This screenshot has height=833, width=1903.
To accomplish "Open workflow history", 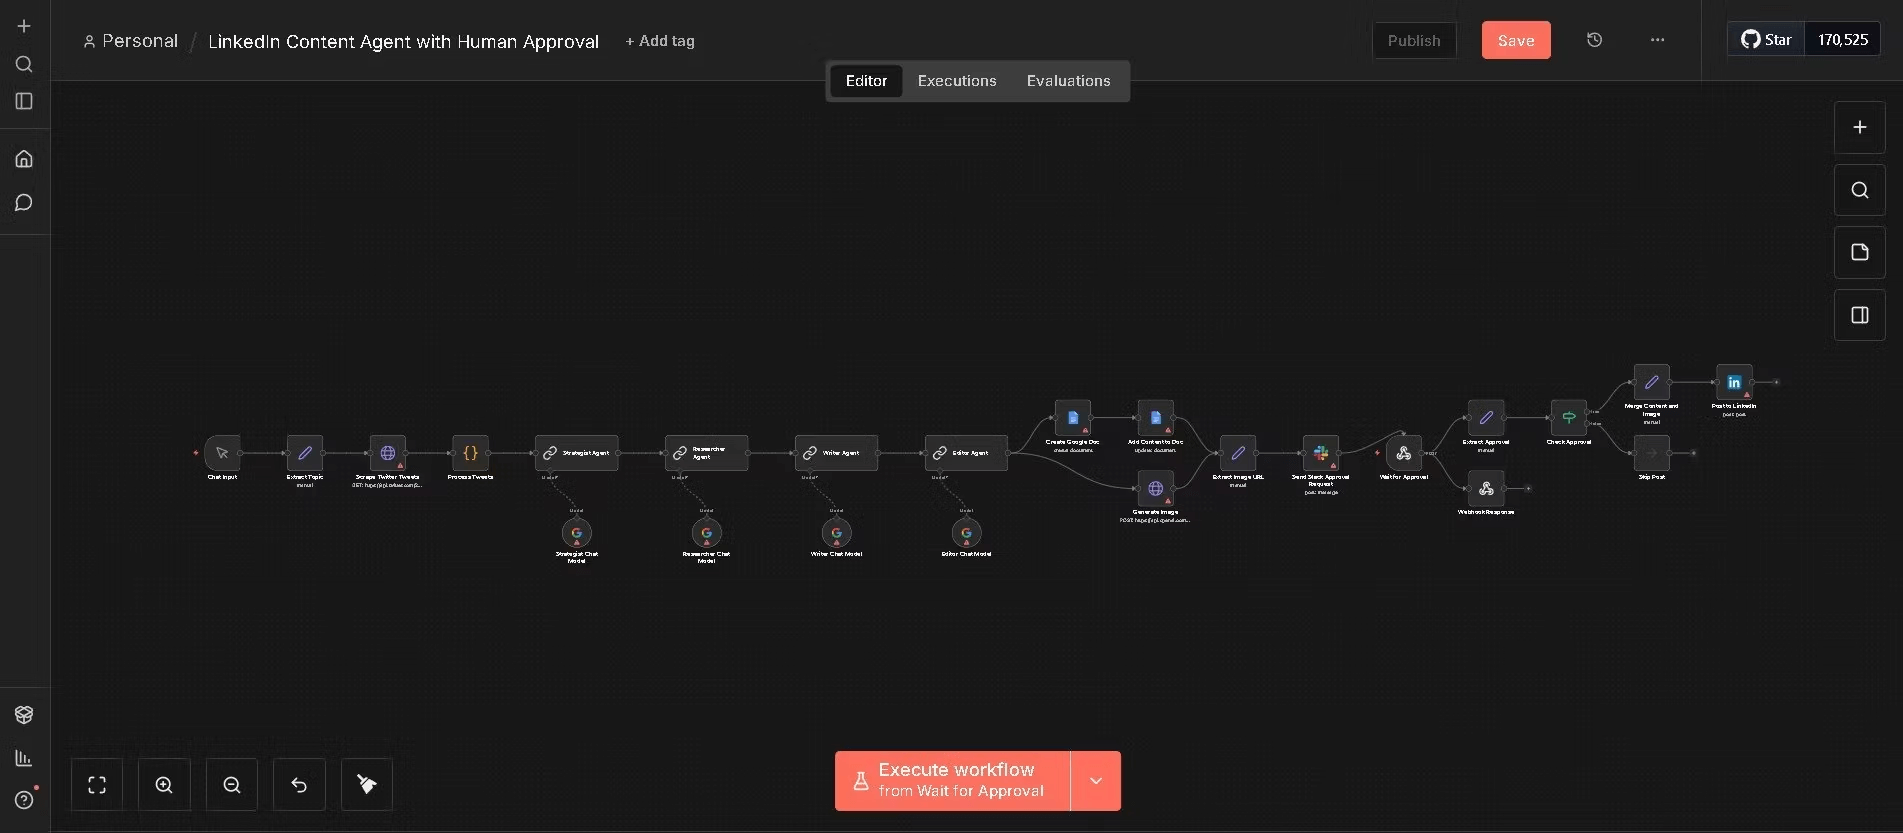I will (1595, 40).
